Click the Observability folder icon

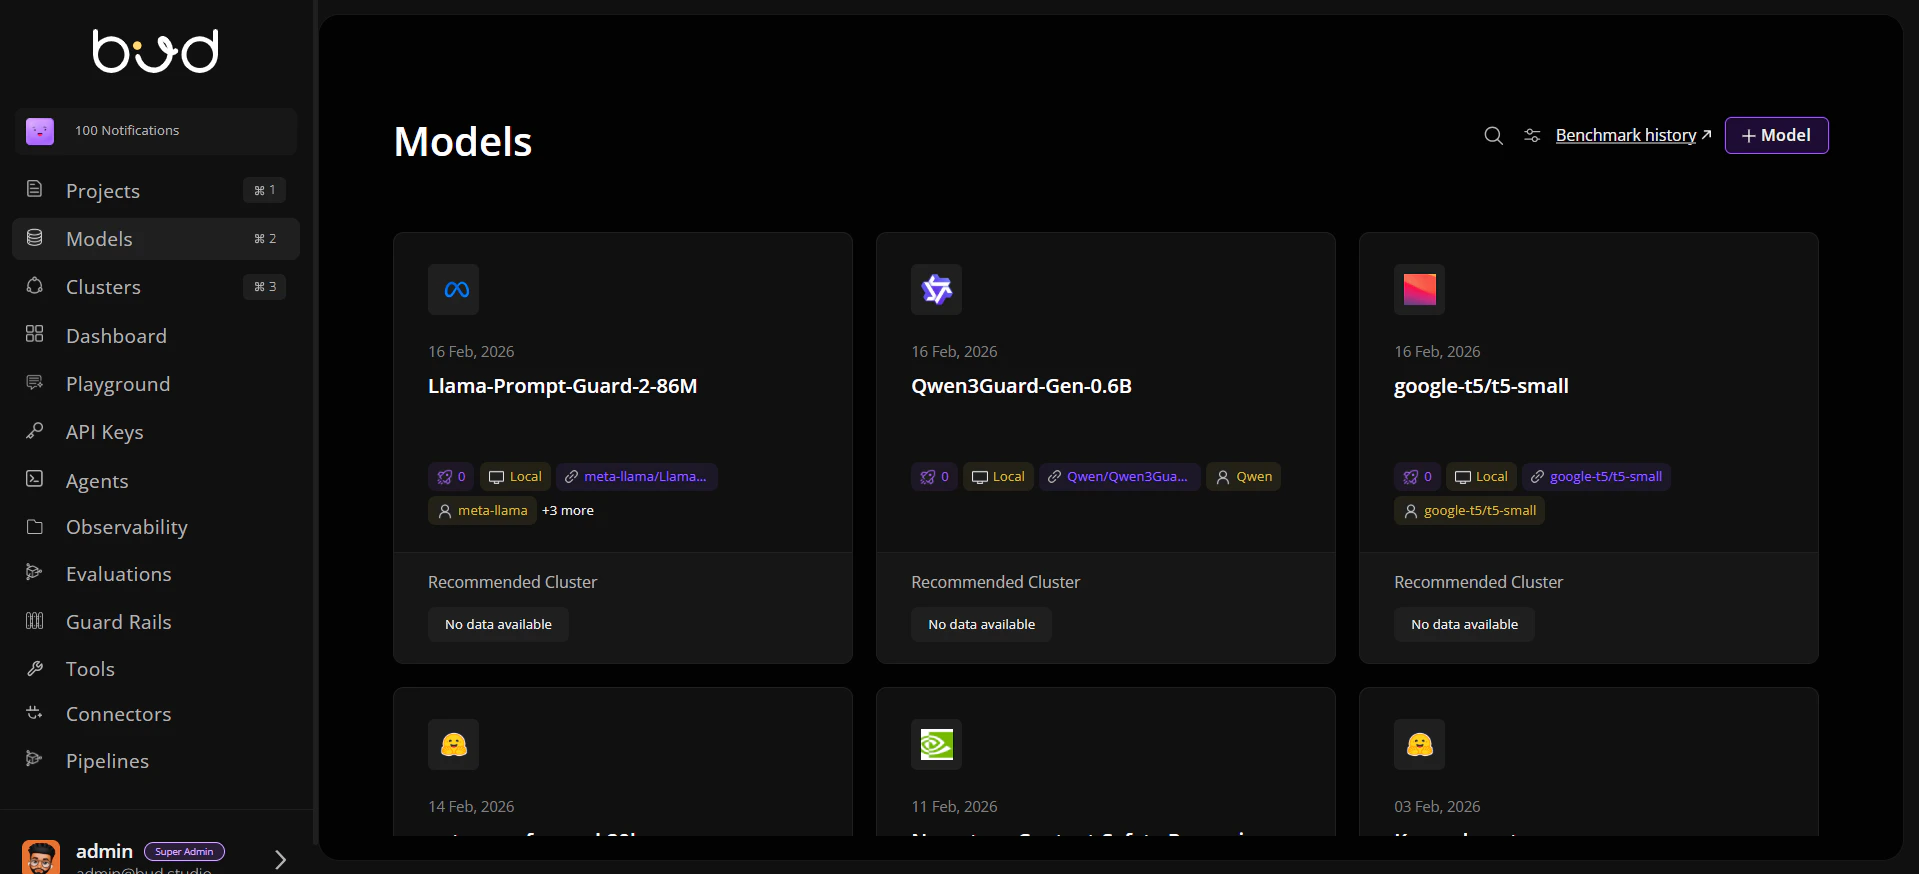tap(35, 526)
